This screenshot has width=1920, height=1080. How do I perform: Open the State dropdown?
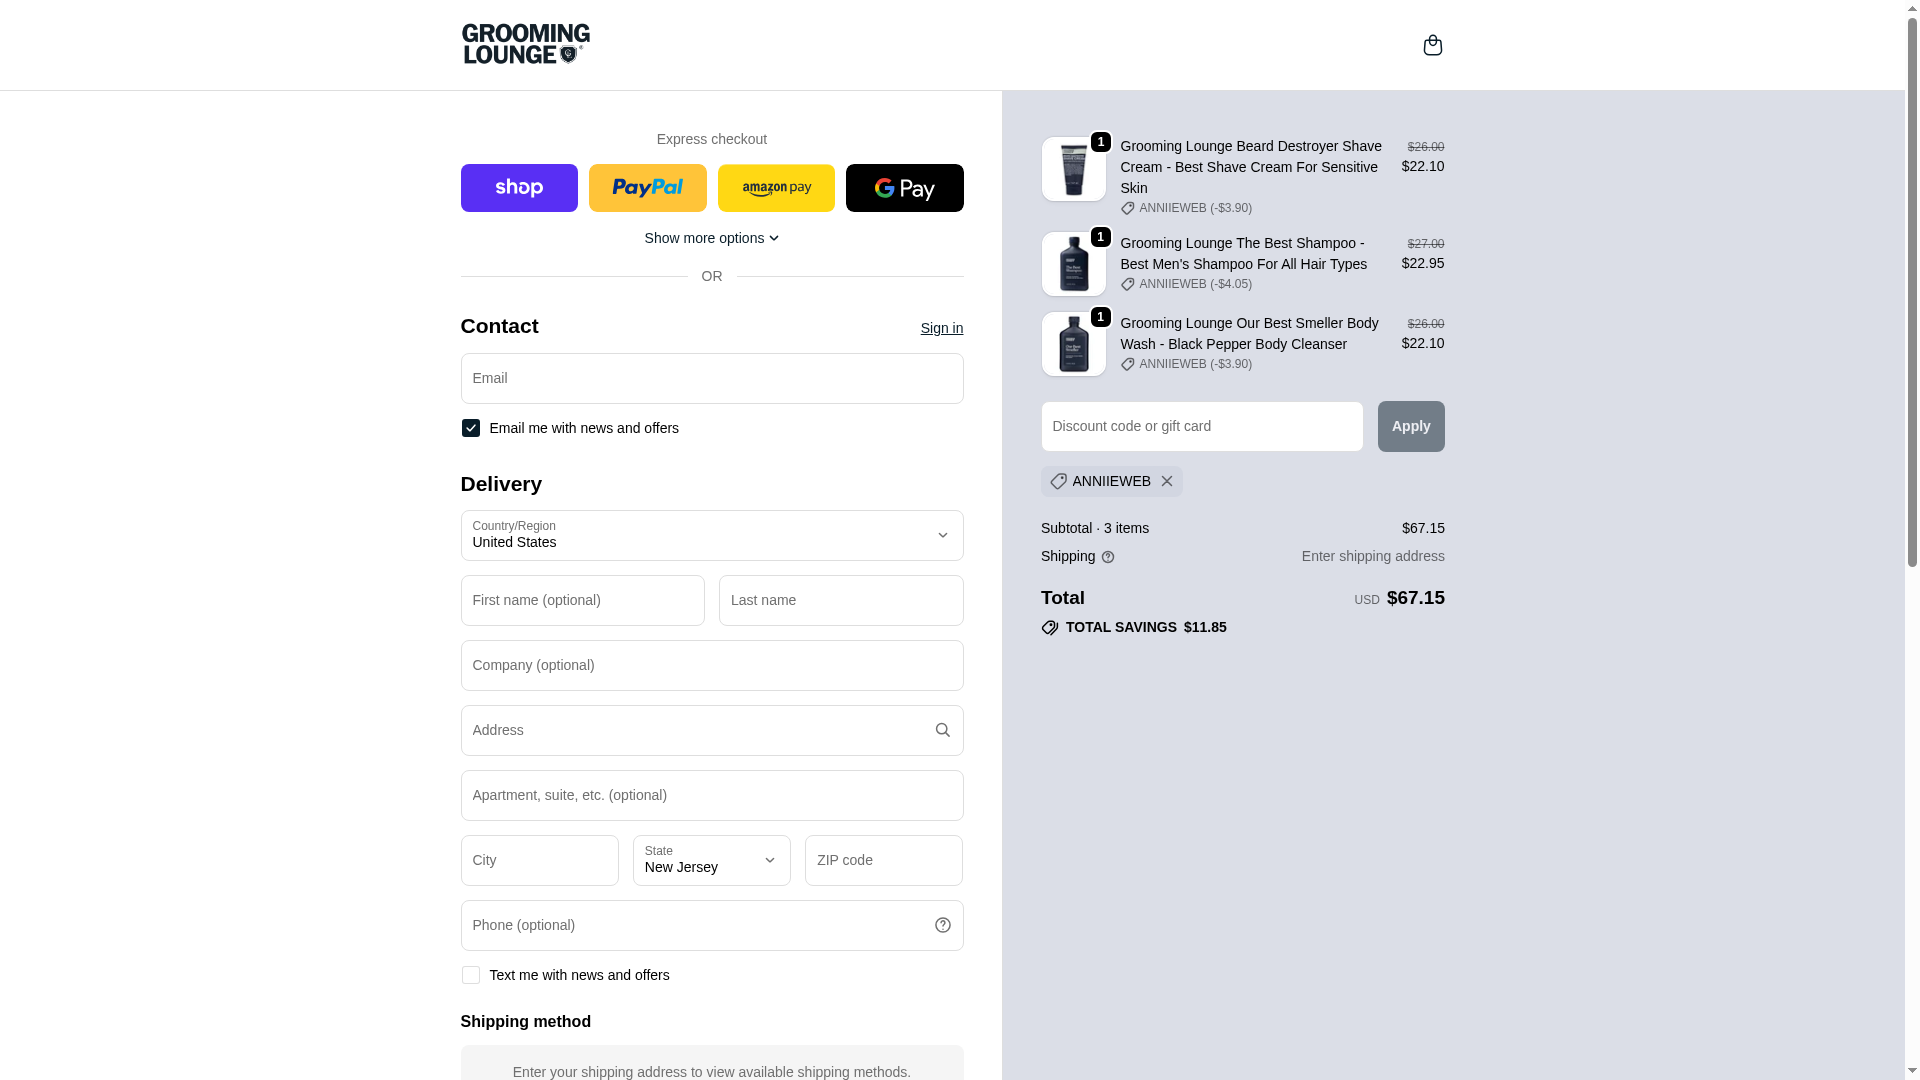711,860
